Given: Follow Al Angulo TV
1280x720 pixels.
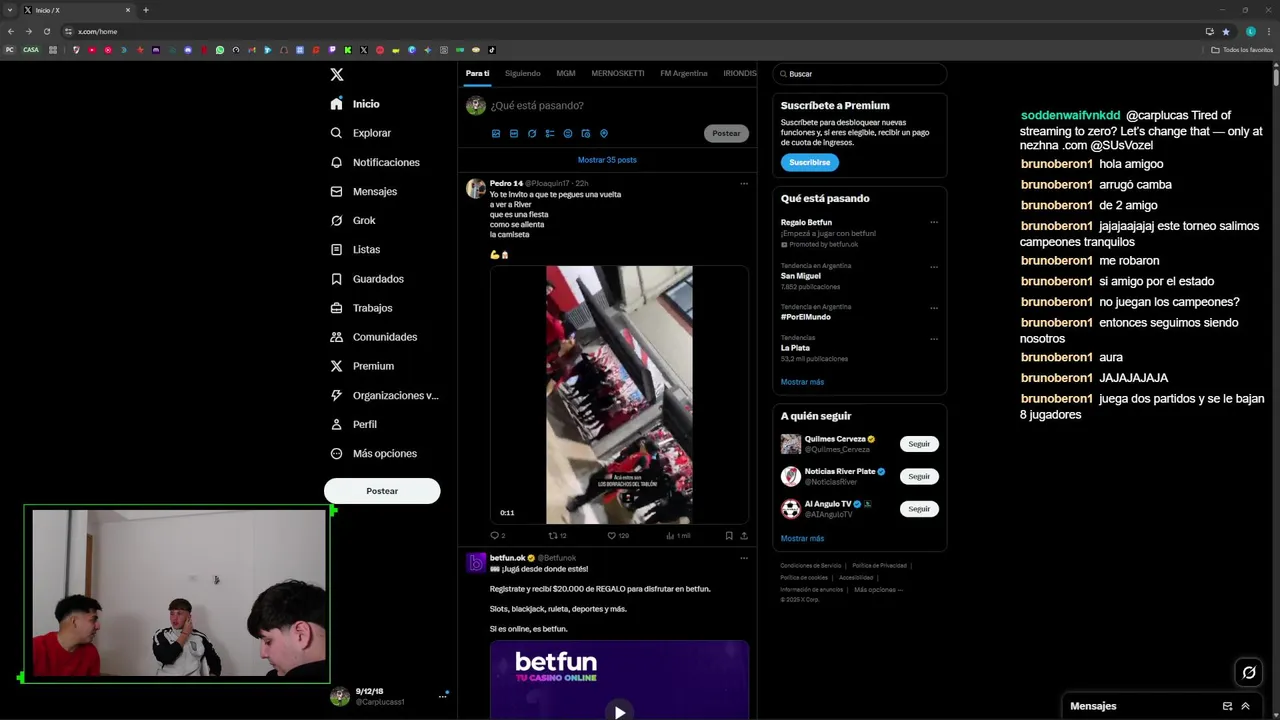Looking at the screenshot, I should coord(919,509).
